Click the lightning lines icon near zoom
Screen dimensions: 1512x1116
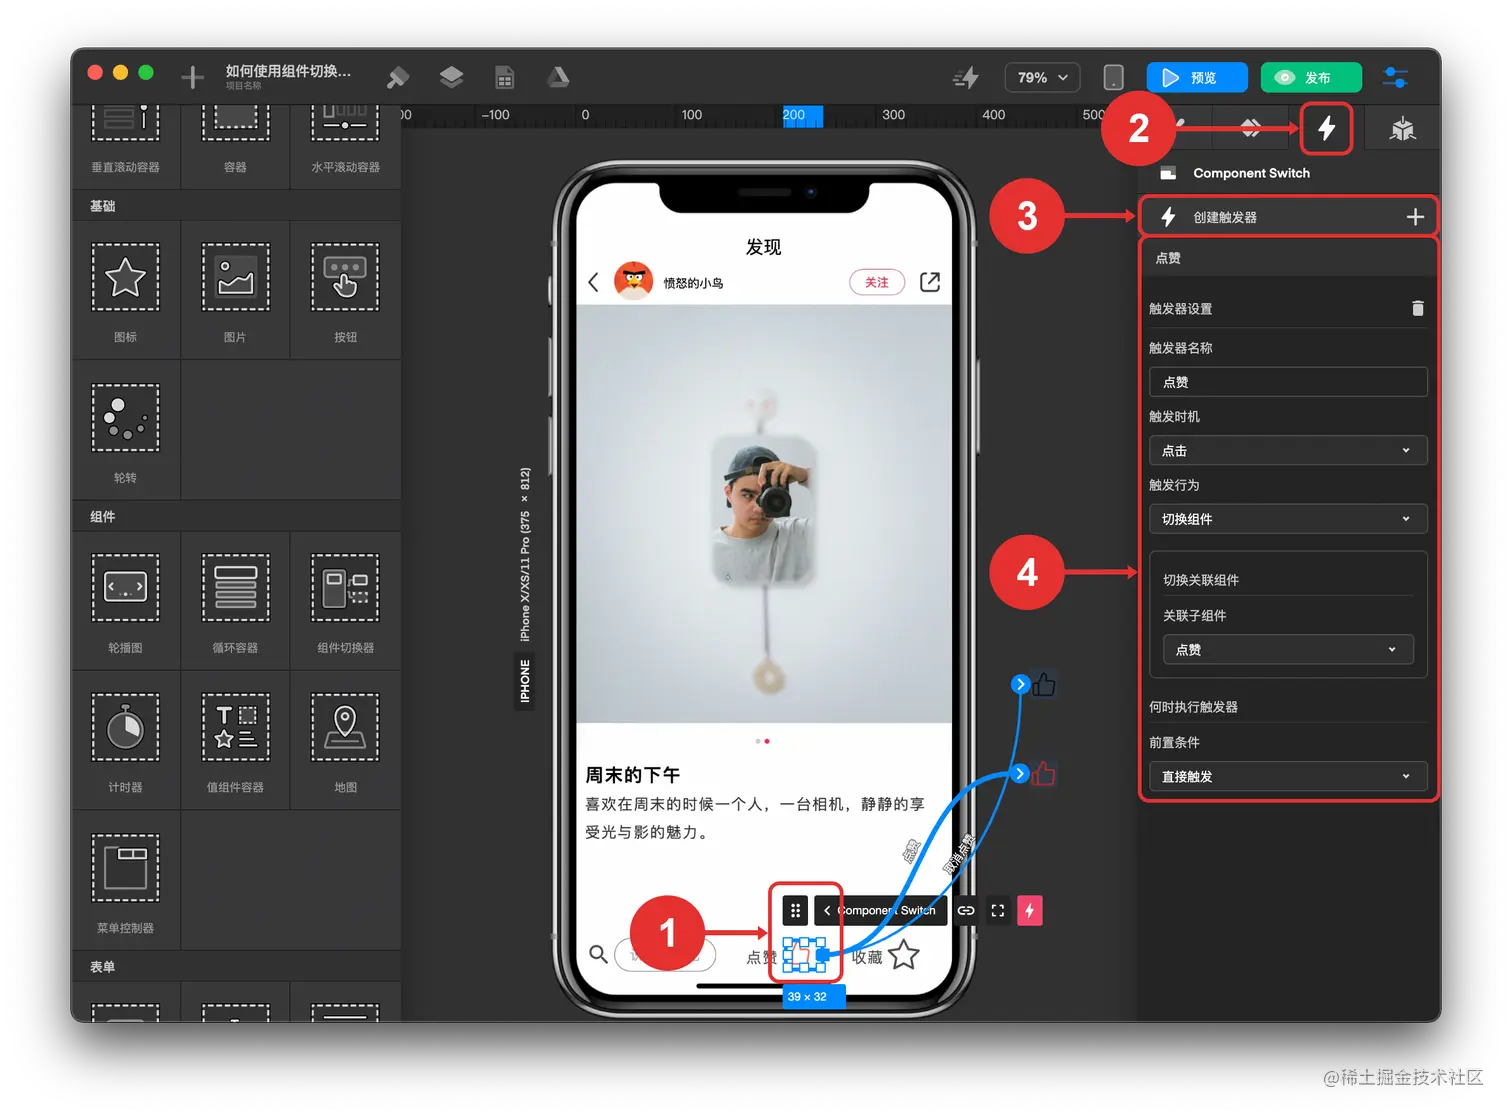[x=966, y=77]
